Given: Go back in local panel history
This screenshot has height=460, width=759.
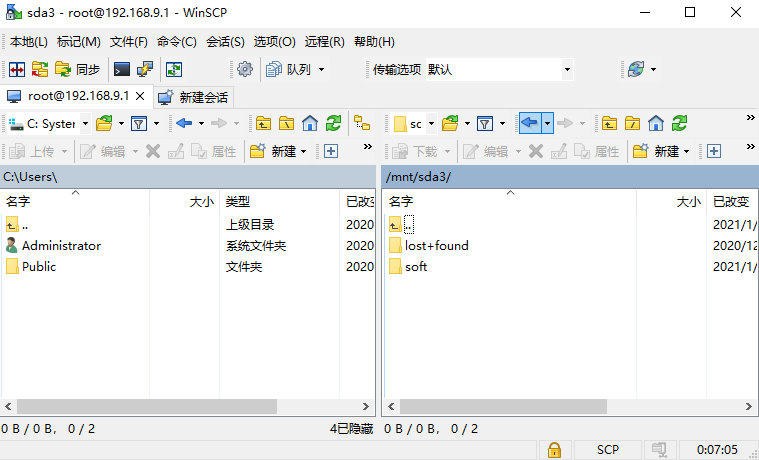Looking at the screenshot, I should coord(184,124).
